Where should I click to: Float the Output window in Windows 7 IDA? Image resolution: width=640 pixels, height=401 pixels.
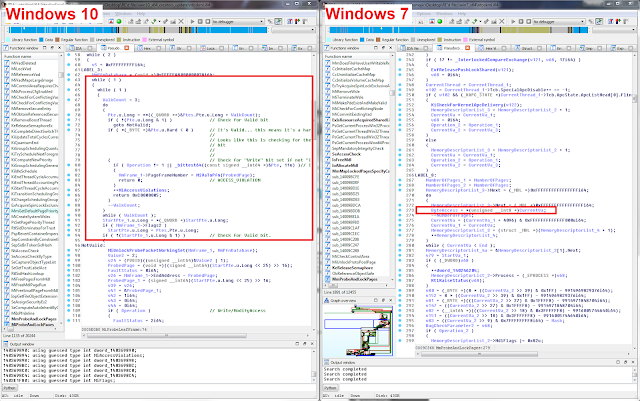[626, 362]
